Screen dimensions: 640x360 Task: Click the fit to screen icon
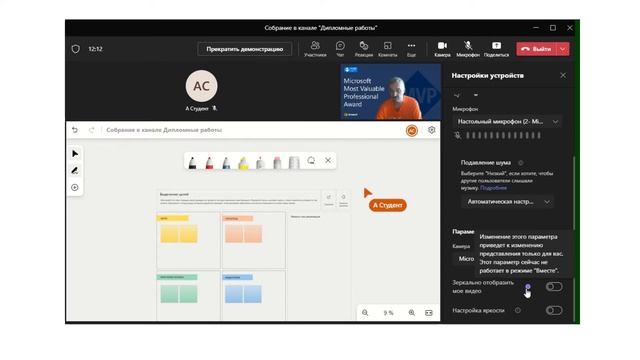coord(429,313)
